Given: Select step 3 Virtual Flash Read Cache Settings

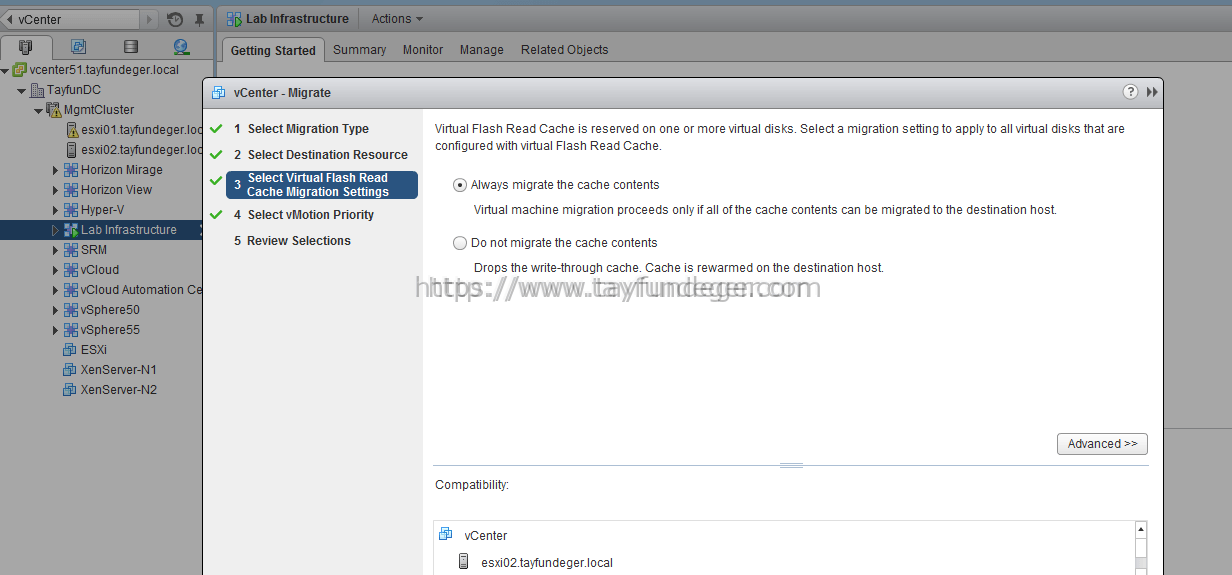Looking at the screenshot, I should tap(322, 185).
